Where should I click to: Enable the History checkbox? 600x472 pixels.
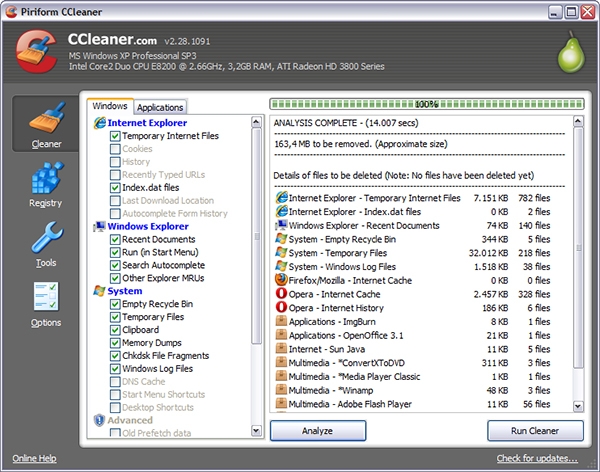click(x=115, y=162)
